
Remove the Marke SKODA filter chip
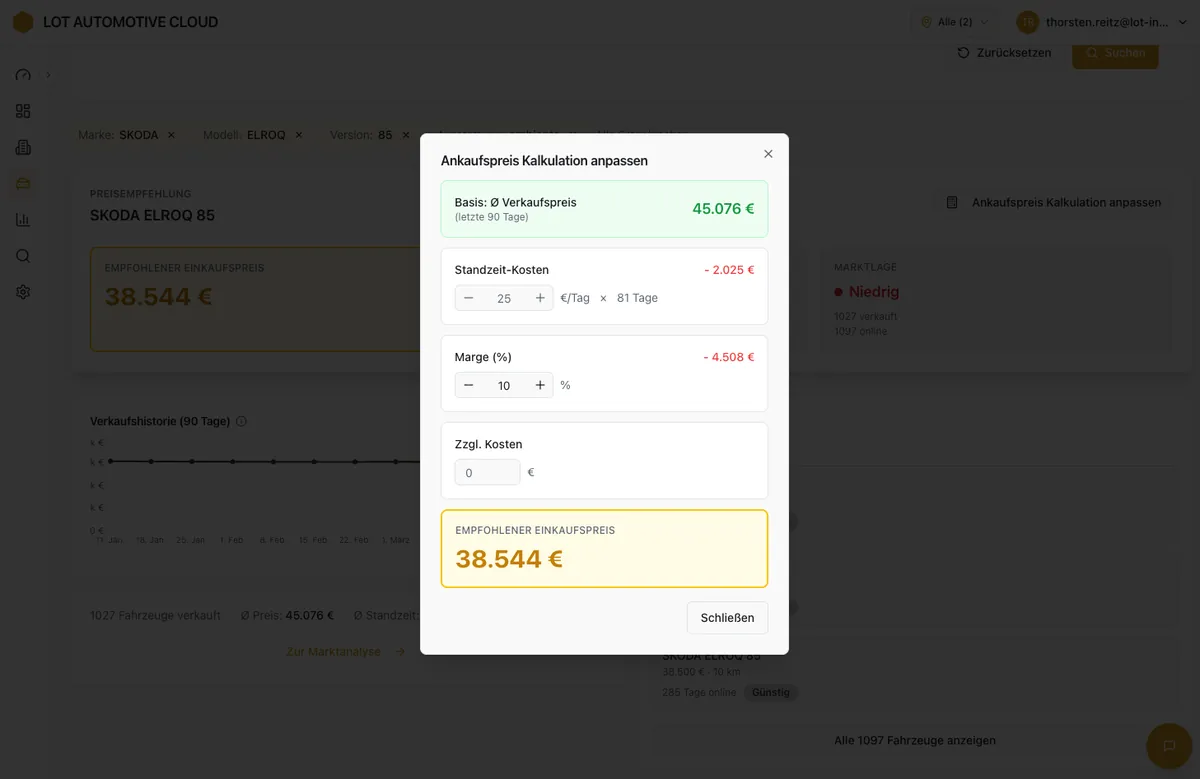coord(171,135)
